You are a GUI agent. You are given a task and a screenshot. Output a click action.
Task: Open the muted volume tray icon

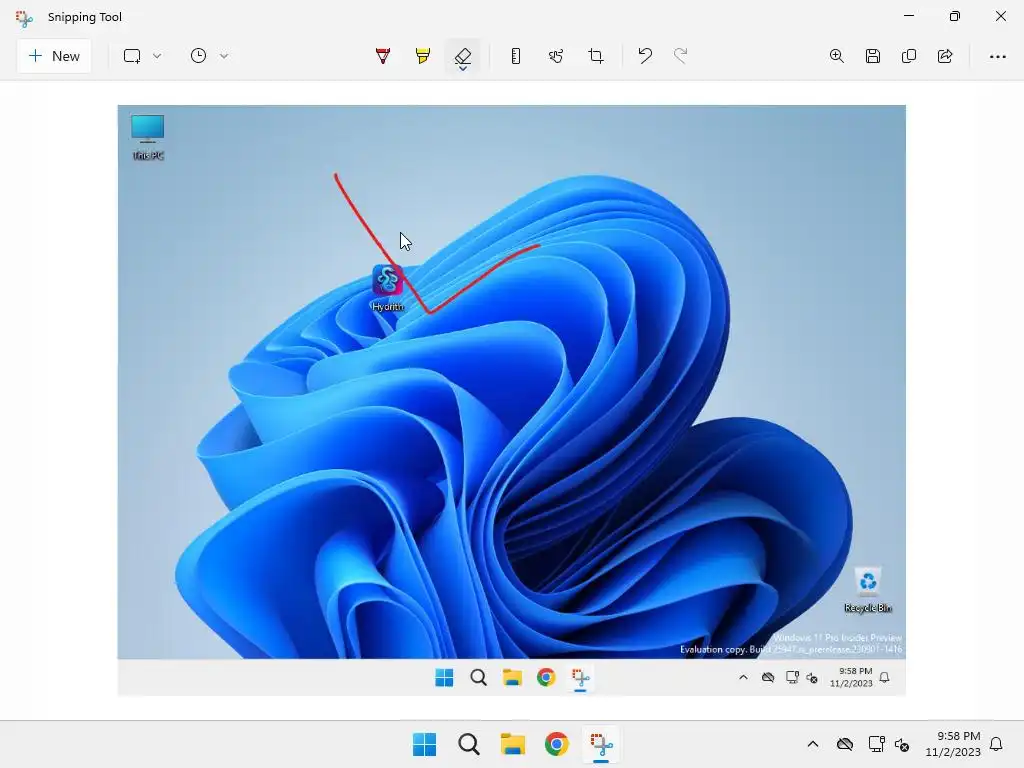click(903, 744)
